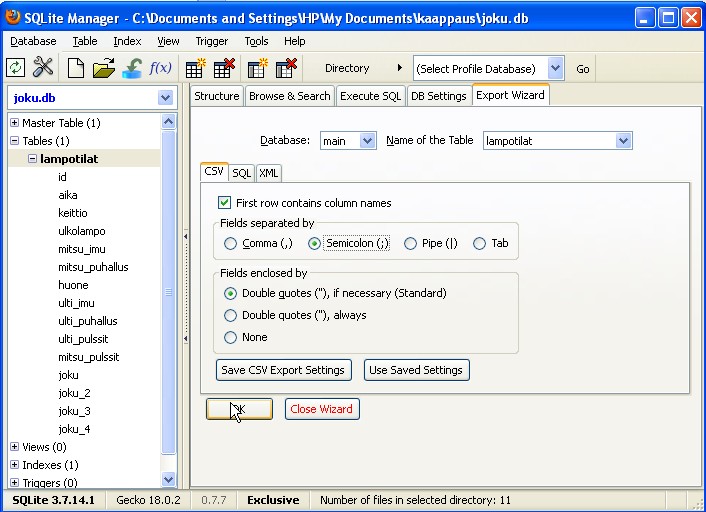The width and height of the screenshot is (706, 512).
Task: Open the Options wrench-and-screwdriver icon
Action: coord(43,68)
